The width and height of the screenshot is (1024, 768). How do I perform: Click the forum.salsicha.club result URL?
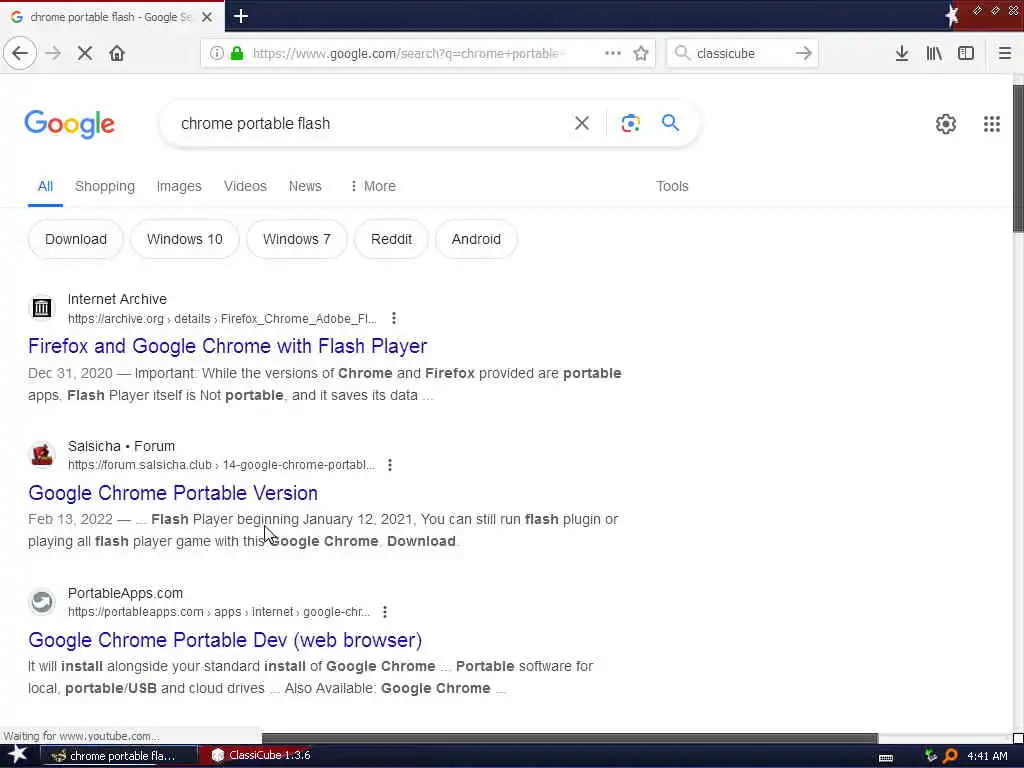221,465
